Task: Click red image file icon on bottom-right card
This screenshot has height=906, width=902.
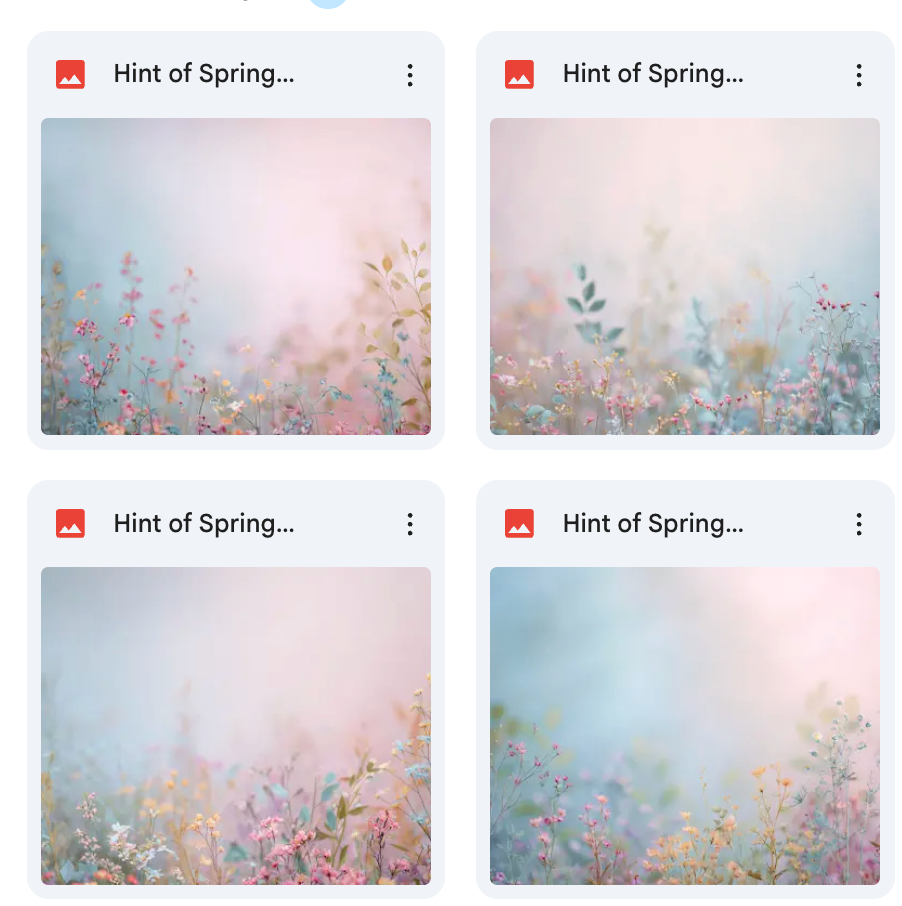Action: coord(520,524)
